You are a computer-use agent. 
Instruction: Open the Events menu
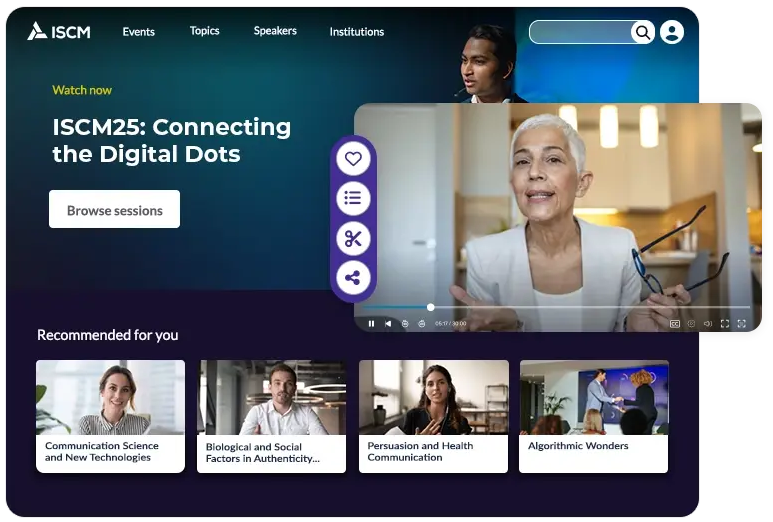(x=138, y=32)
